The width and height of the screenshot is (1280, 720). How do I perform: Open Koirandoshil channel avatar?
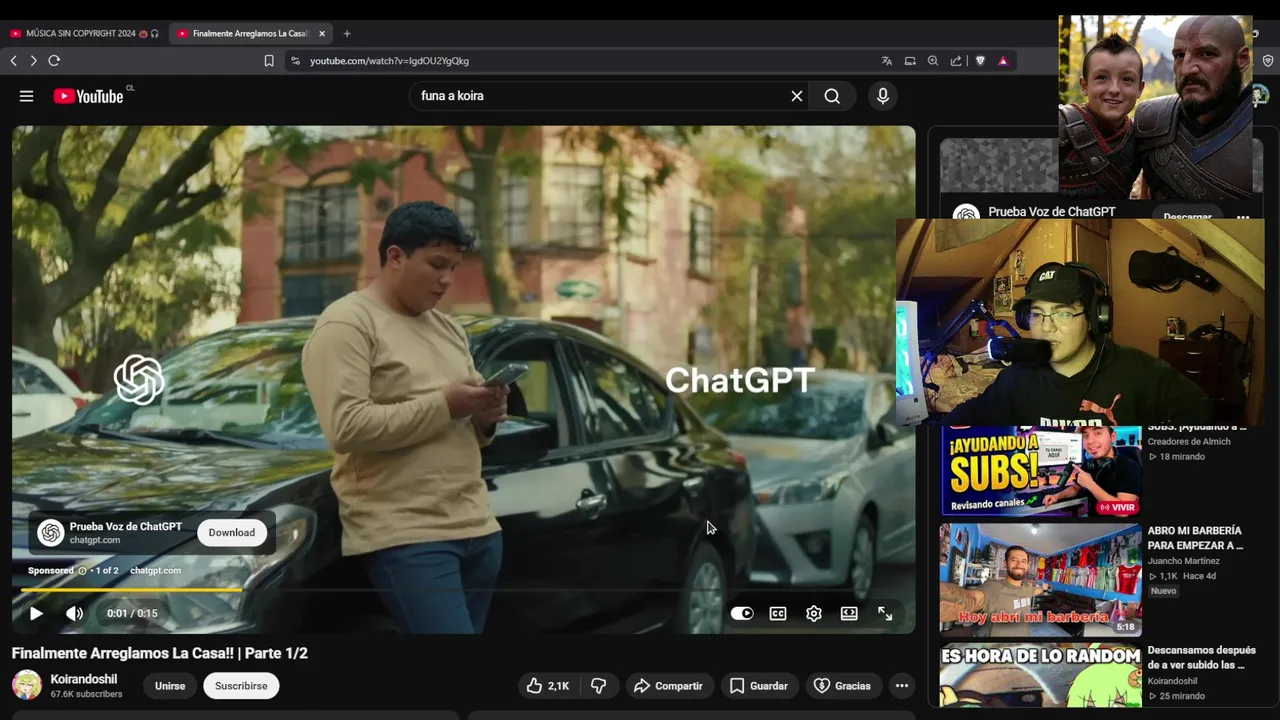[x=27, y=685]
